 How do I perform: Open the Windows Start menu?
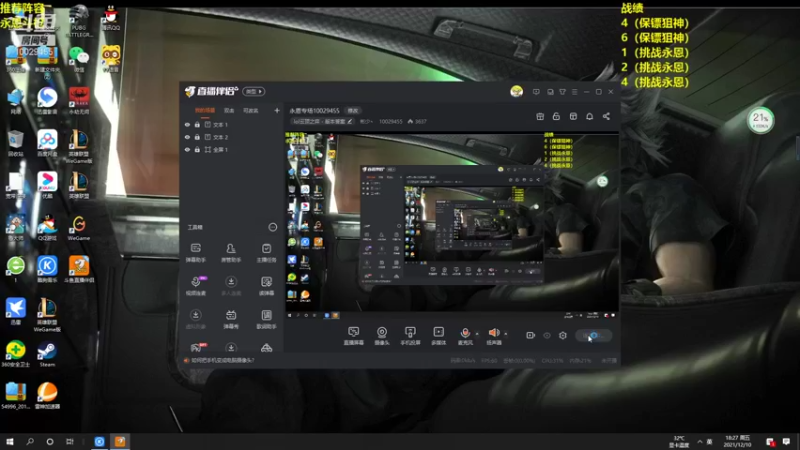coord(10,441)
